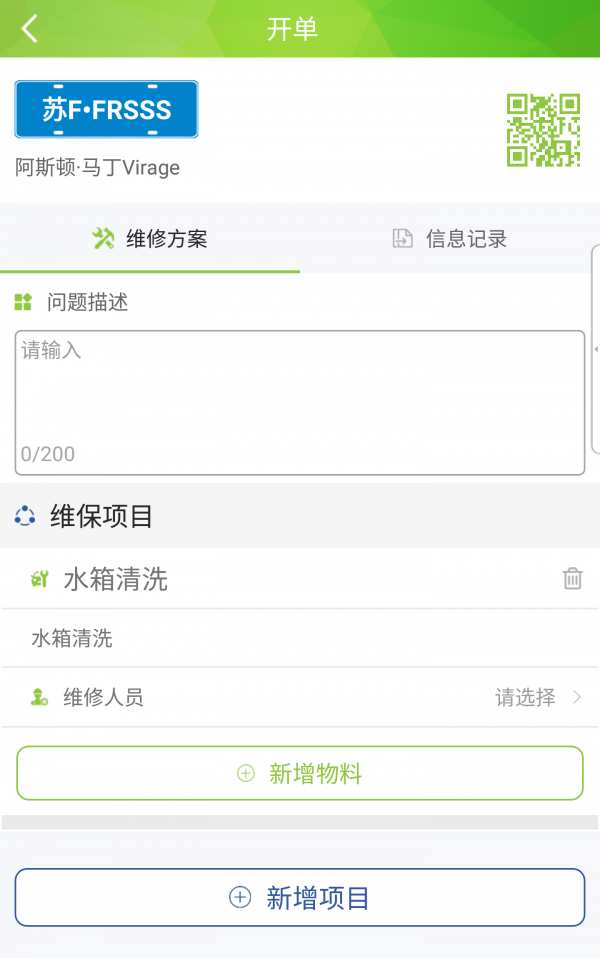Switch to the 信息记录 tab
The image size is (600, 958).
pos(448,239)
